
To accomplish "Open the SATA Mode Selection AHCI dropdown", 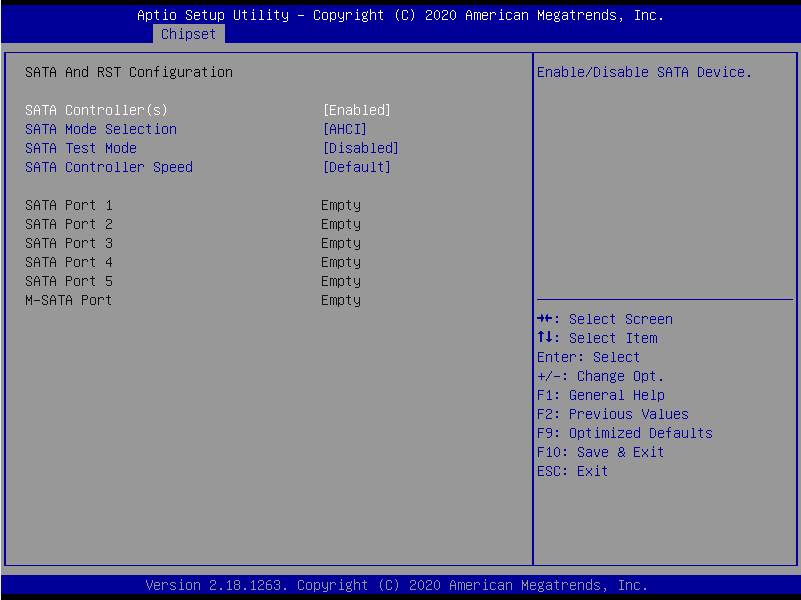I will (344, 129).
